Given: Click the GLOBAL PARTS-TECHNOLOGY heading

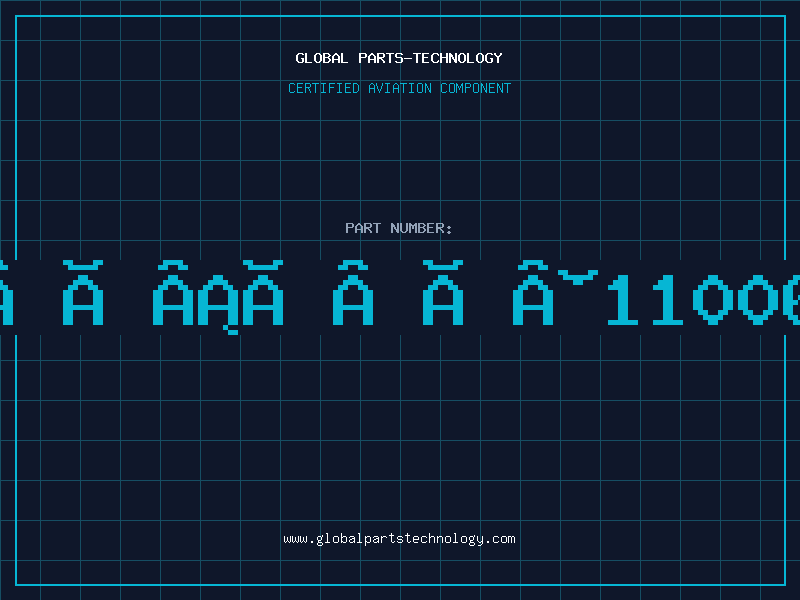Looking at the screenshot, I should click(399, 58).
